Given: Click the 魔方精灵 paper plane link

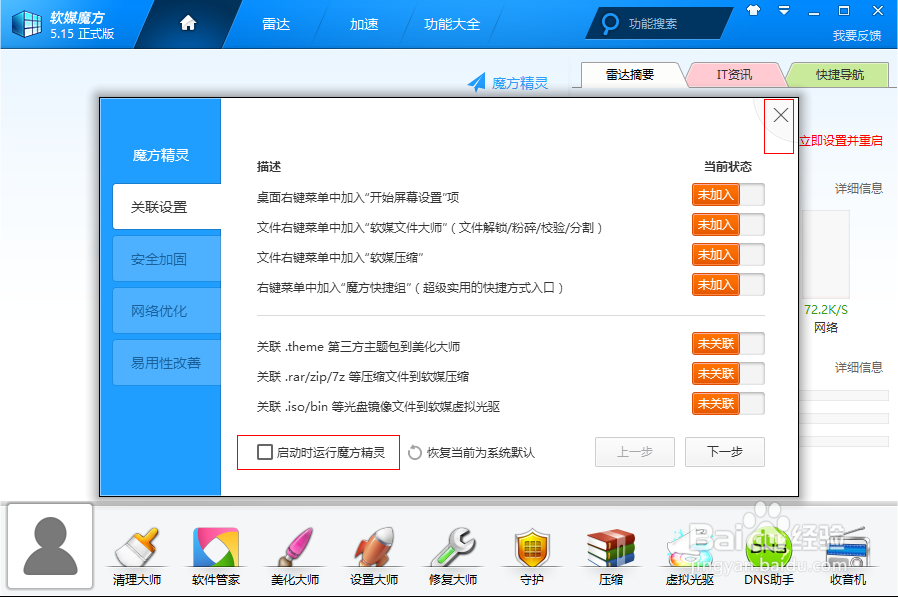Looking at the screenshot, I should coord(507,83).
